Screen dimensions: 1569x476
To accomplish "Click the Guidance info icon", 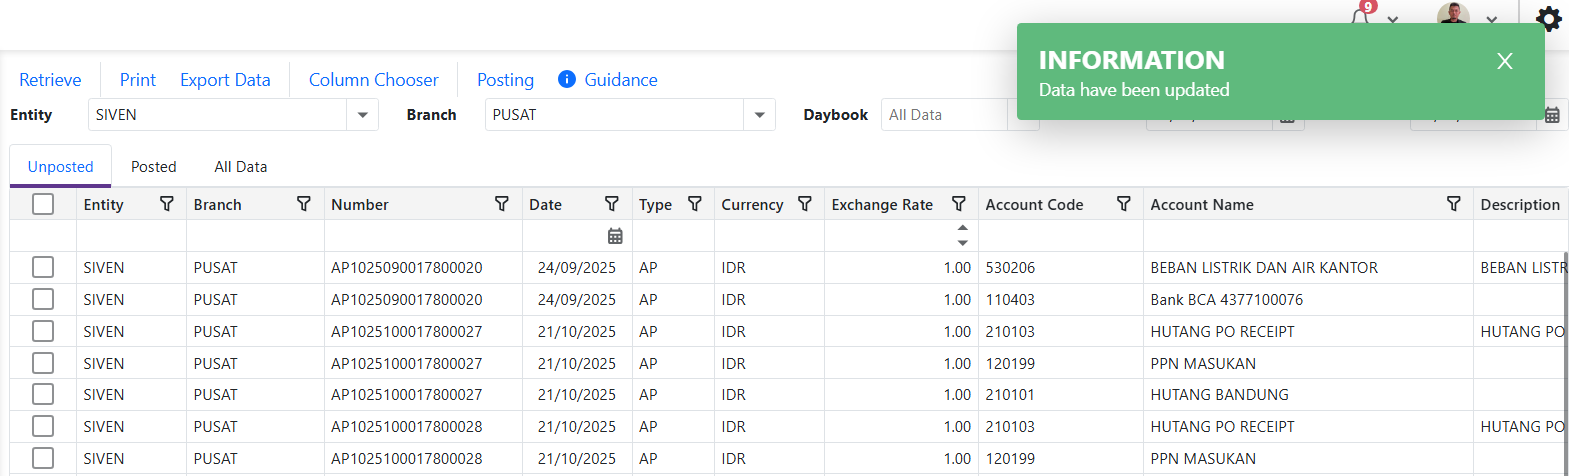I will (566, 79).
